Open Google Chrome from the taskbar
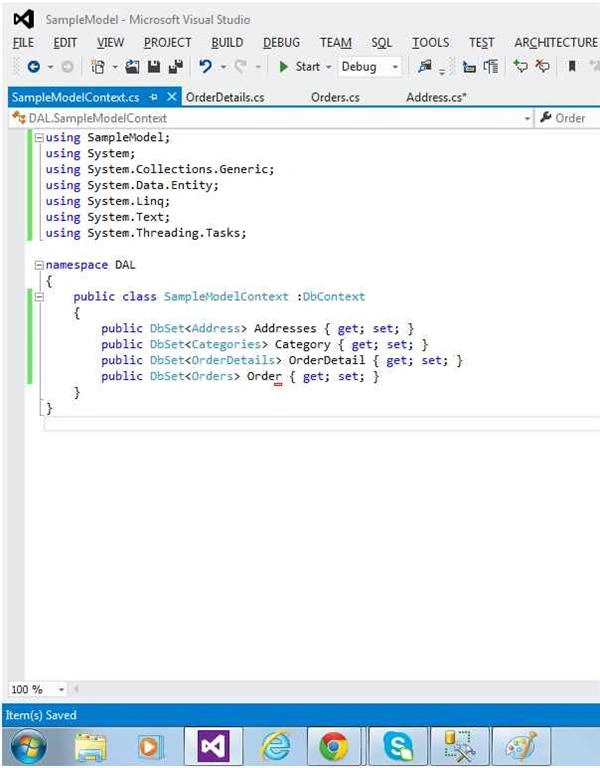The height and width of the screenshot is (768, 600). pyautogui.click(x=334, y=747)
